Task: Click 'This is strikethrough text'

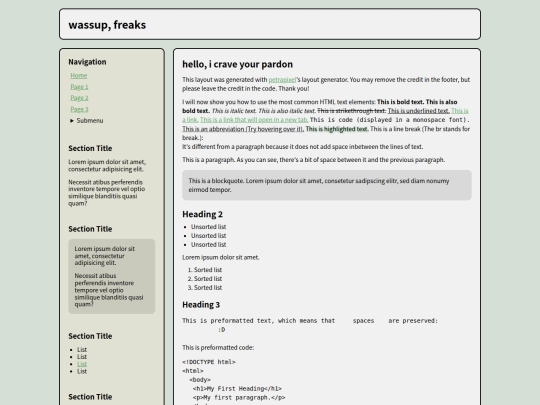Action: pos(351,111)
